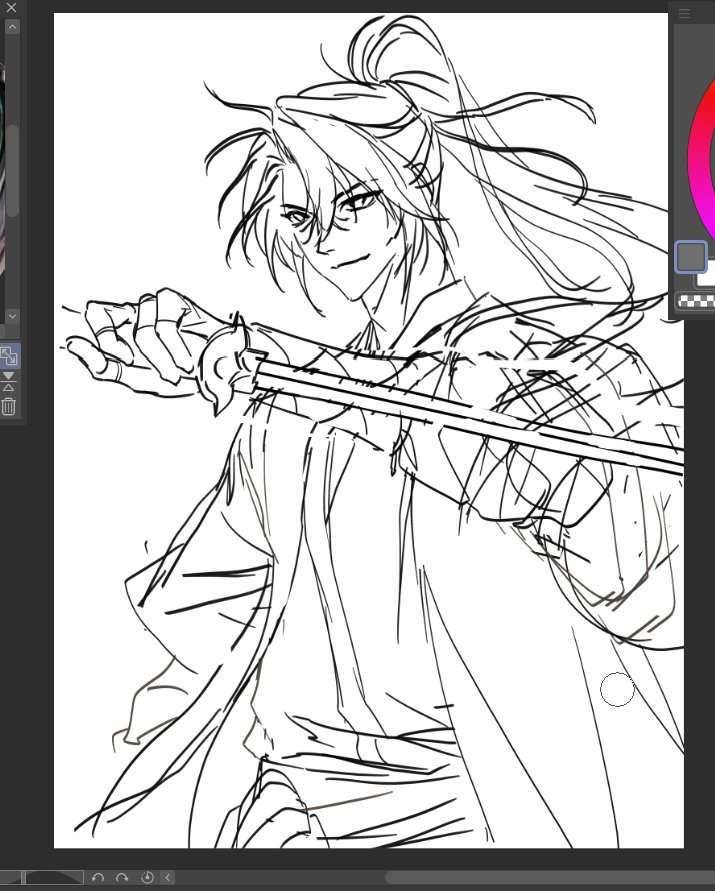Click the trash delete icon
This screenshot has height=891, width=715.
tap(9, 406)
